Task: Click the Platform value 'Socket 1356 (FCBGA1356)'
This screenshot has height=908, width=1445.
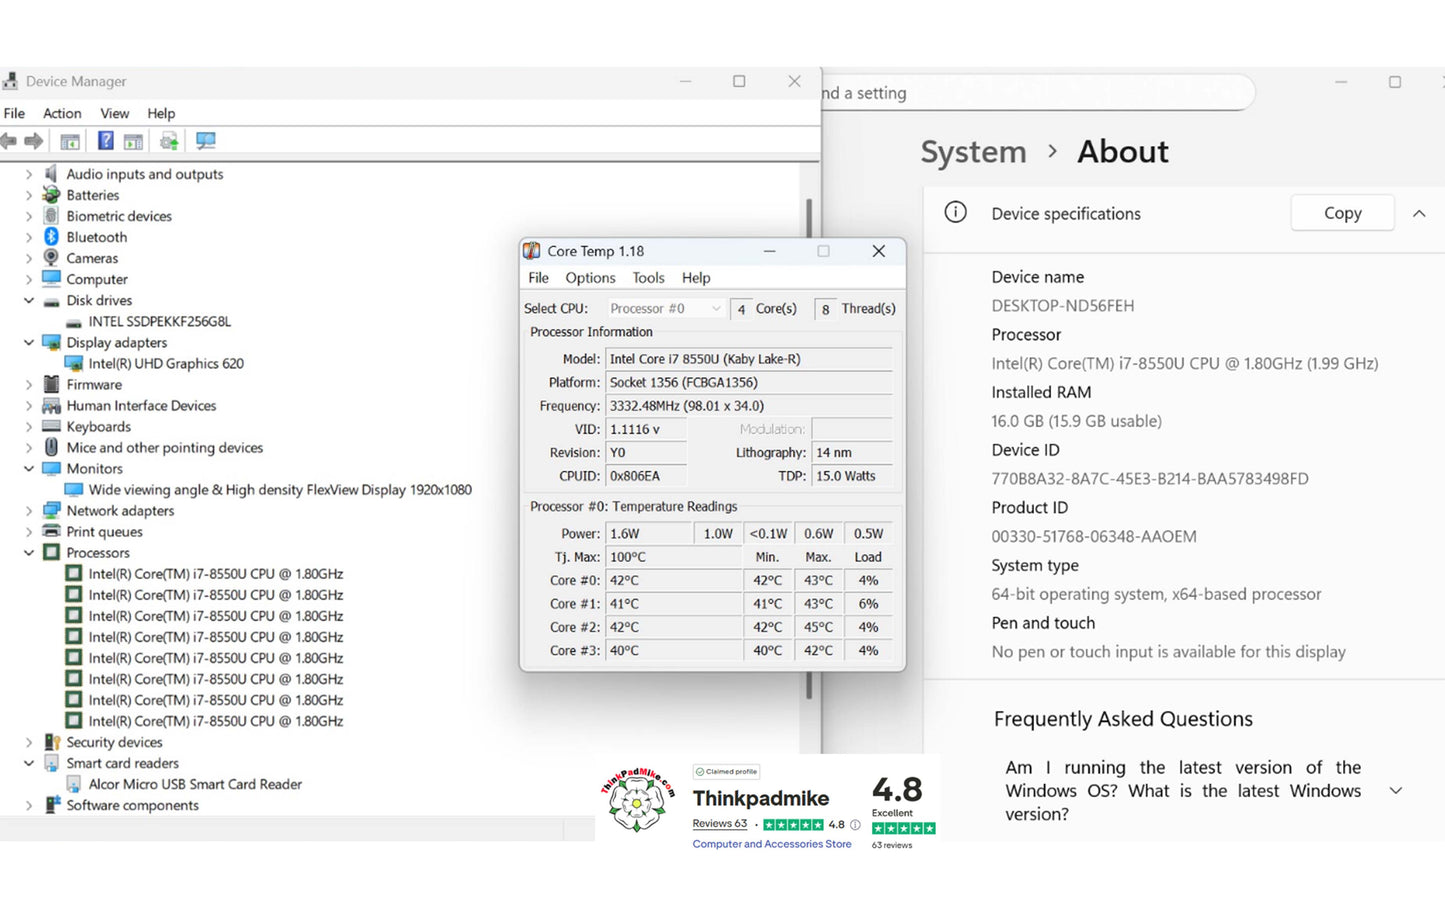Action: point(749,383)
